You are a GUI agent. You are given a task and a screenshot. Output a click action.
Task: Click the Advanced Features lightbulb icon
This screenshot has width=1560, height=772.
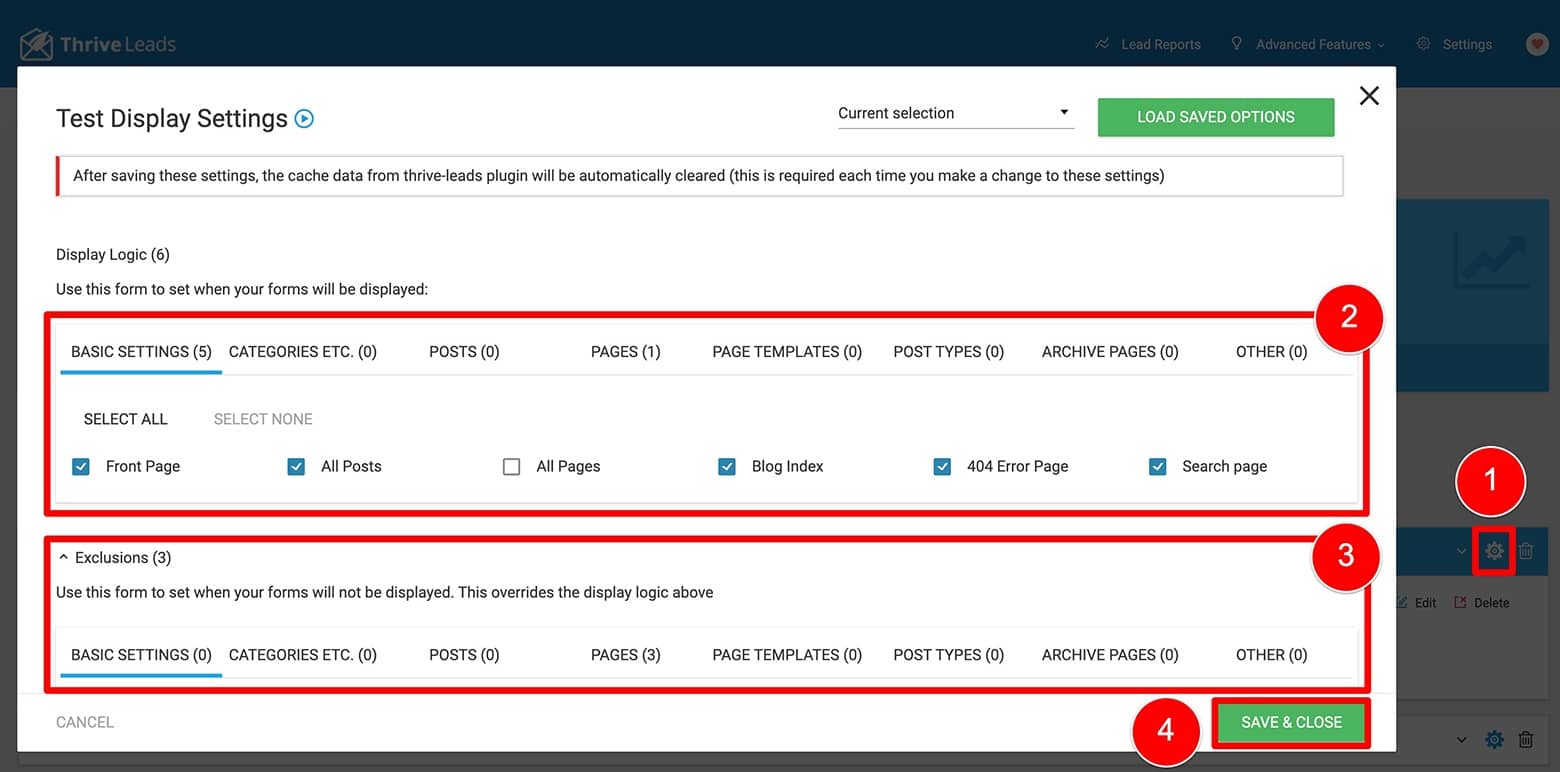coord(1236,44)
